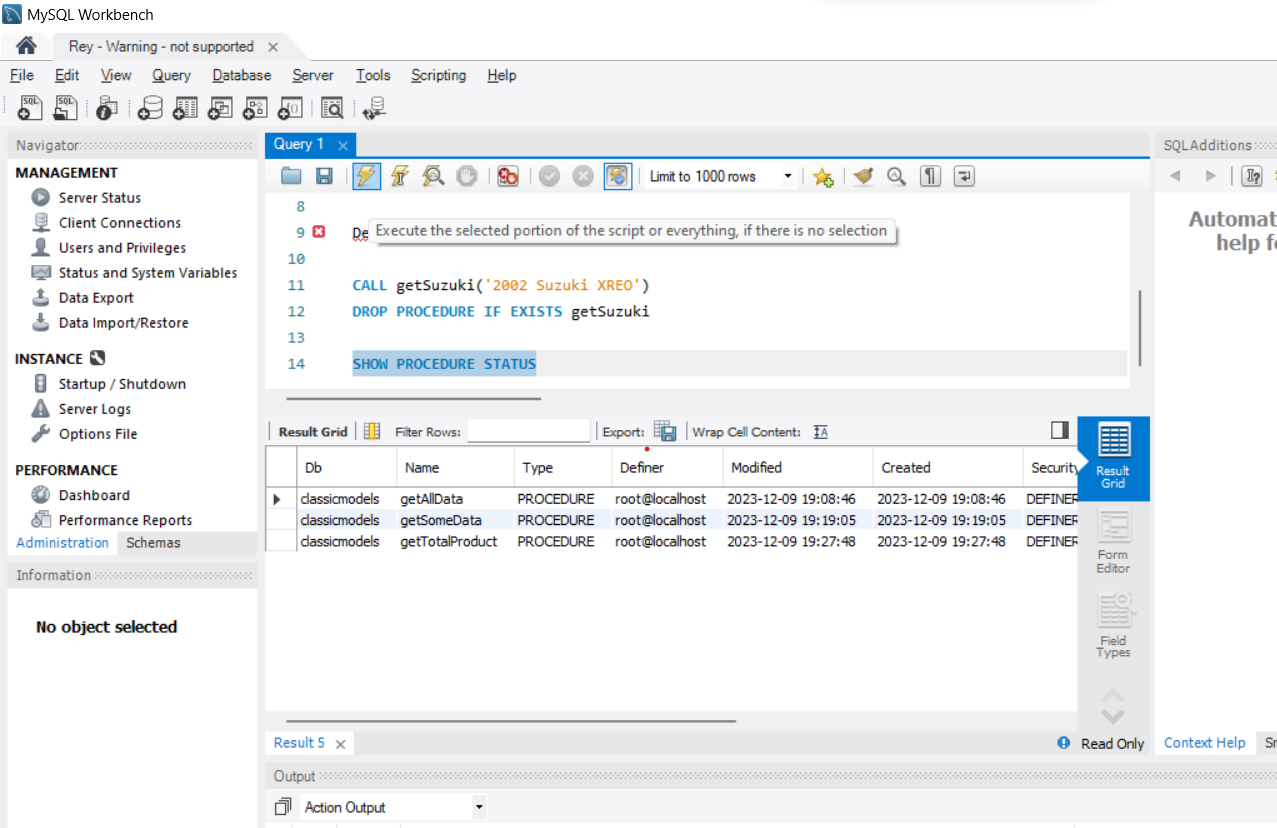Click the Home tab icon
The width and height of the screenshot is (1277, 828).
[26, 46]
